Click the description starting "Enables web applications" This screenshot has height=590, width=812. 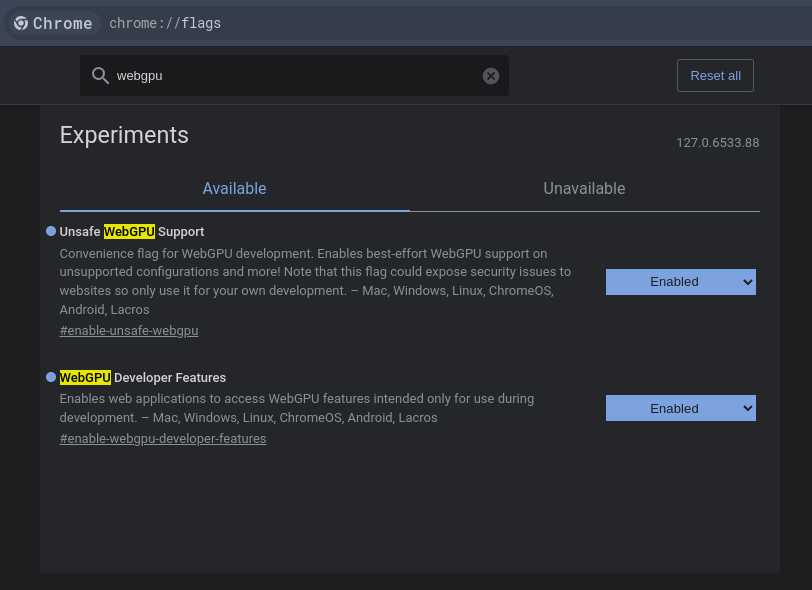pos(297,408)
